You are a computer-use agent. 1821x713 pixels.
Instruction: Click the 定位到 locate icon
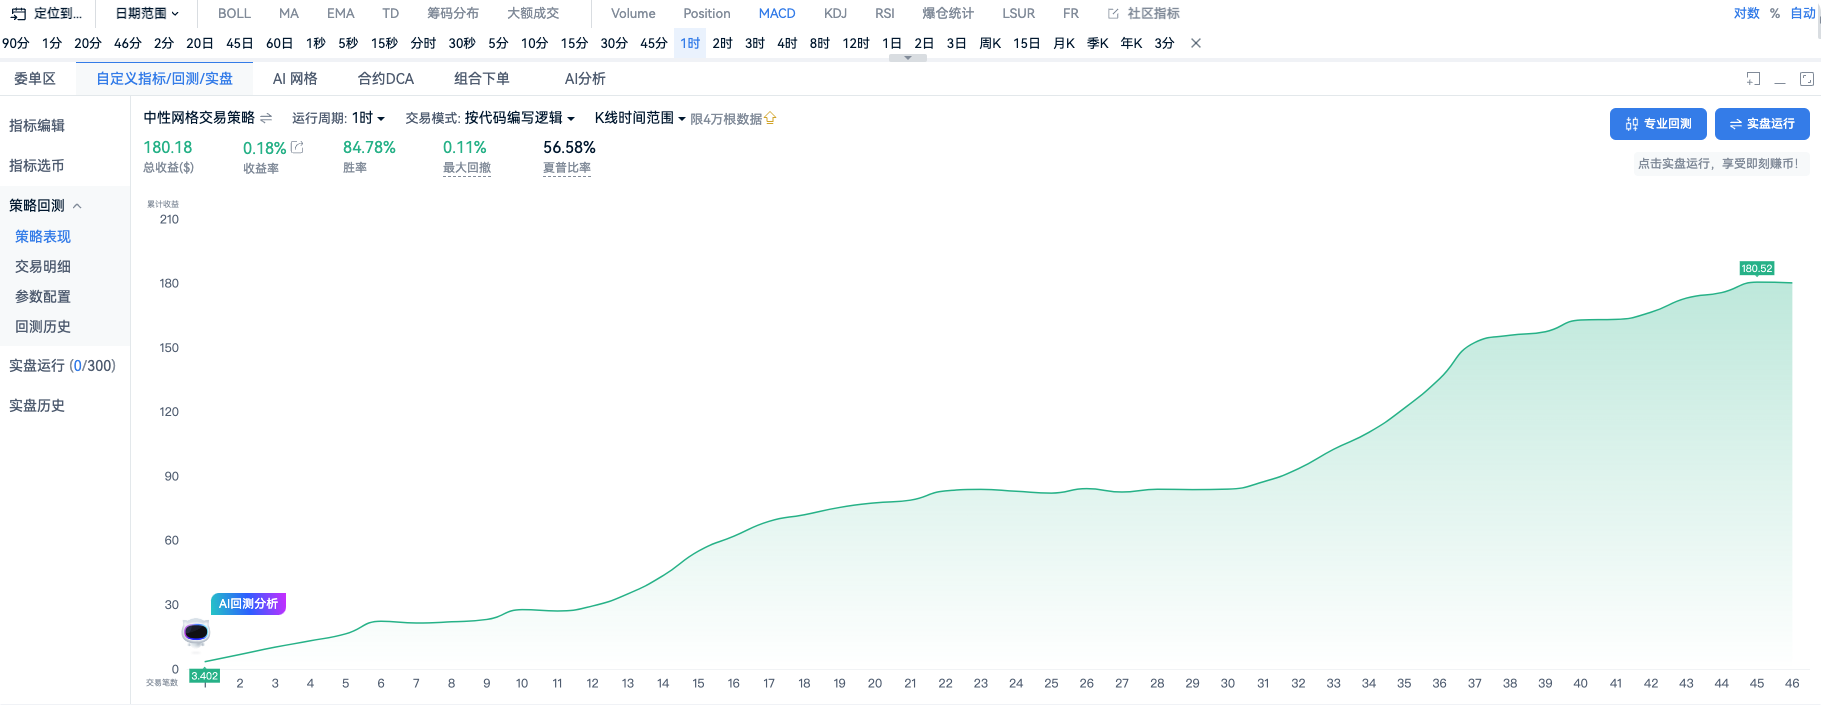tap(18, 14)
